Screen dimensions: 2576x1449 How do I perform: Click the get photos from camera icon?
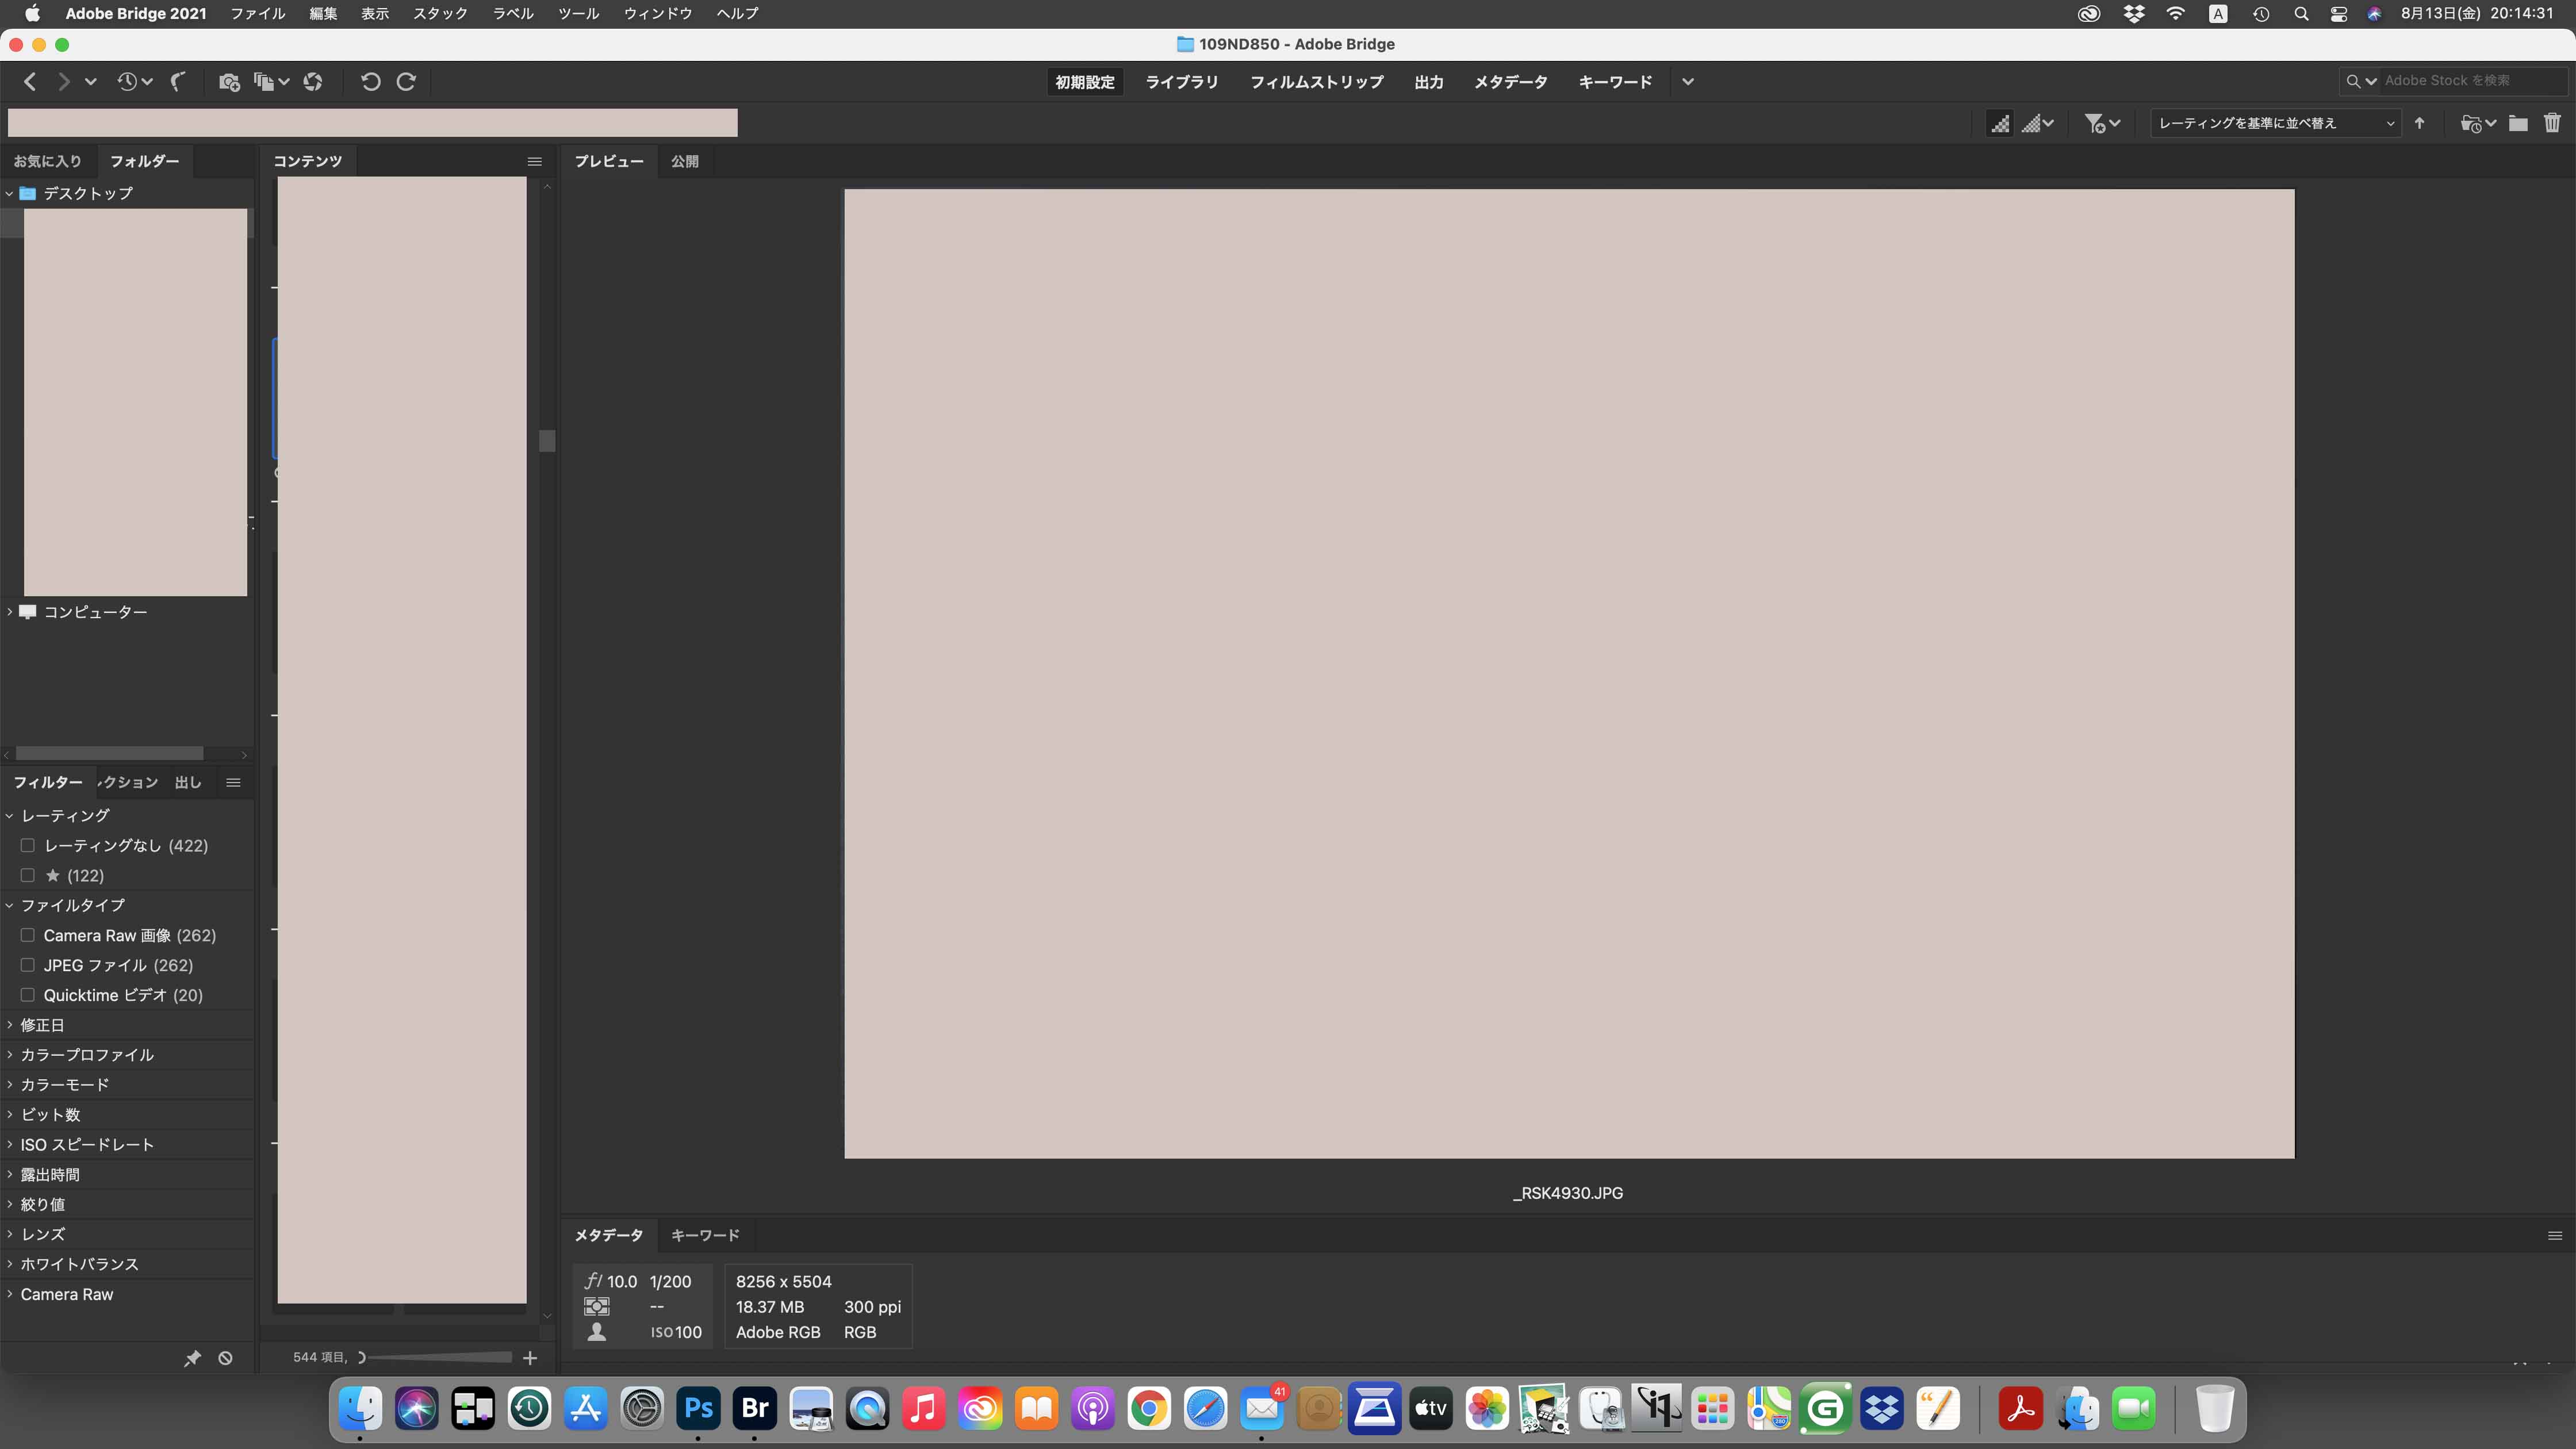tap(229, 82)
